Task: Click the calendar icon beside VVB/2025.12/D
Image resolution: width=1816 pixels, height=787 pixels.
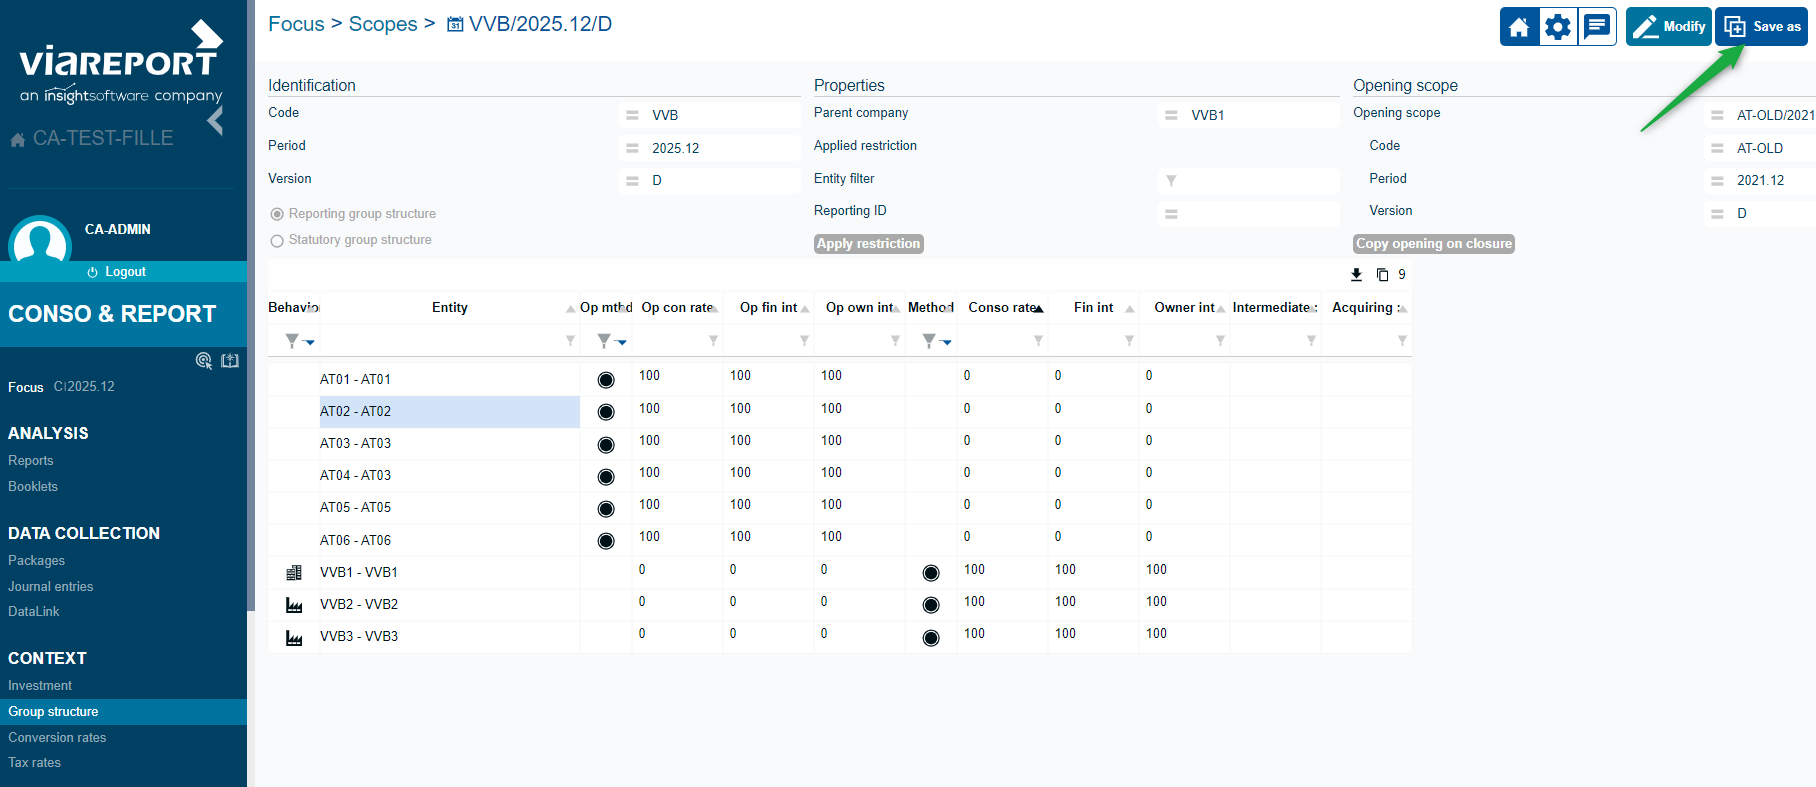Action: (x=455, y=25)
